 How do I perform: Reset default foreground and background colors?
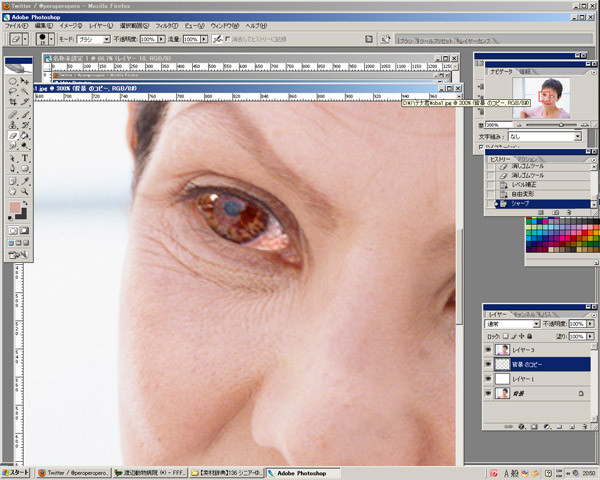pos(10,218)
